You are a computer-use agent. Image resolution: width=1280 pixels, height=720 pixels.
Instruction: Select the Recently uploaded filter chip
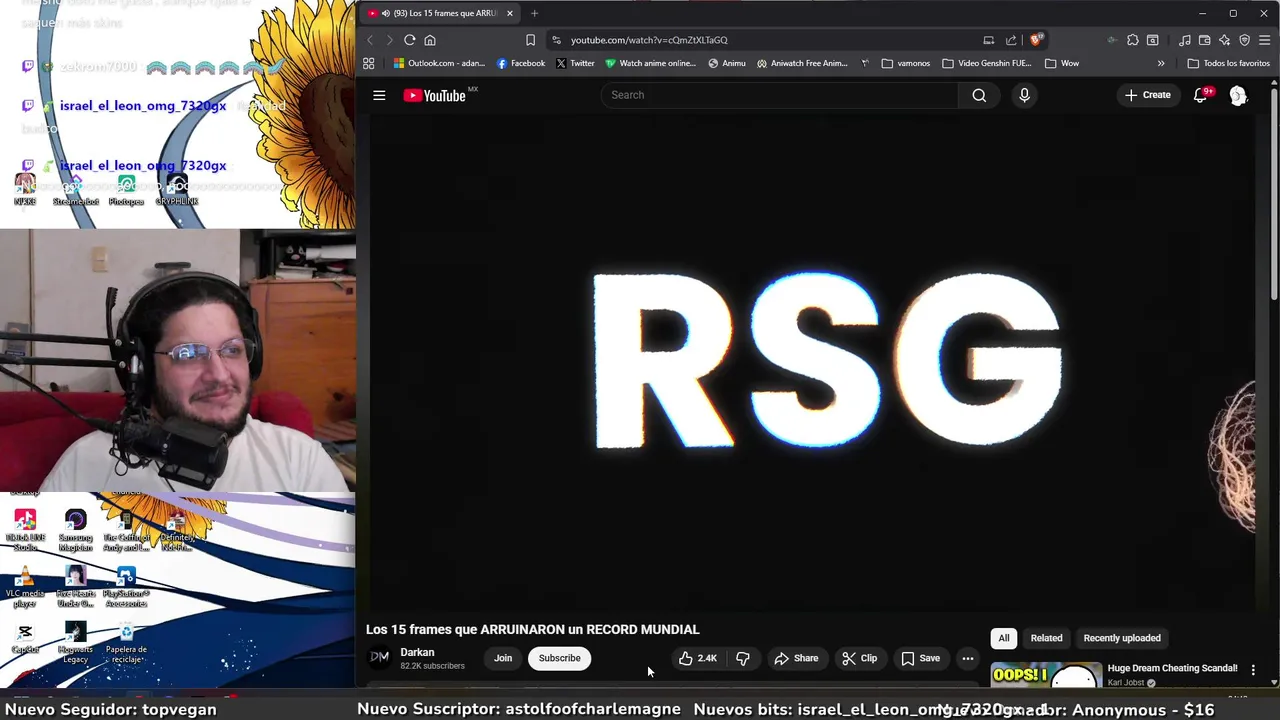[x=1122, y=638]
